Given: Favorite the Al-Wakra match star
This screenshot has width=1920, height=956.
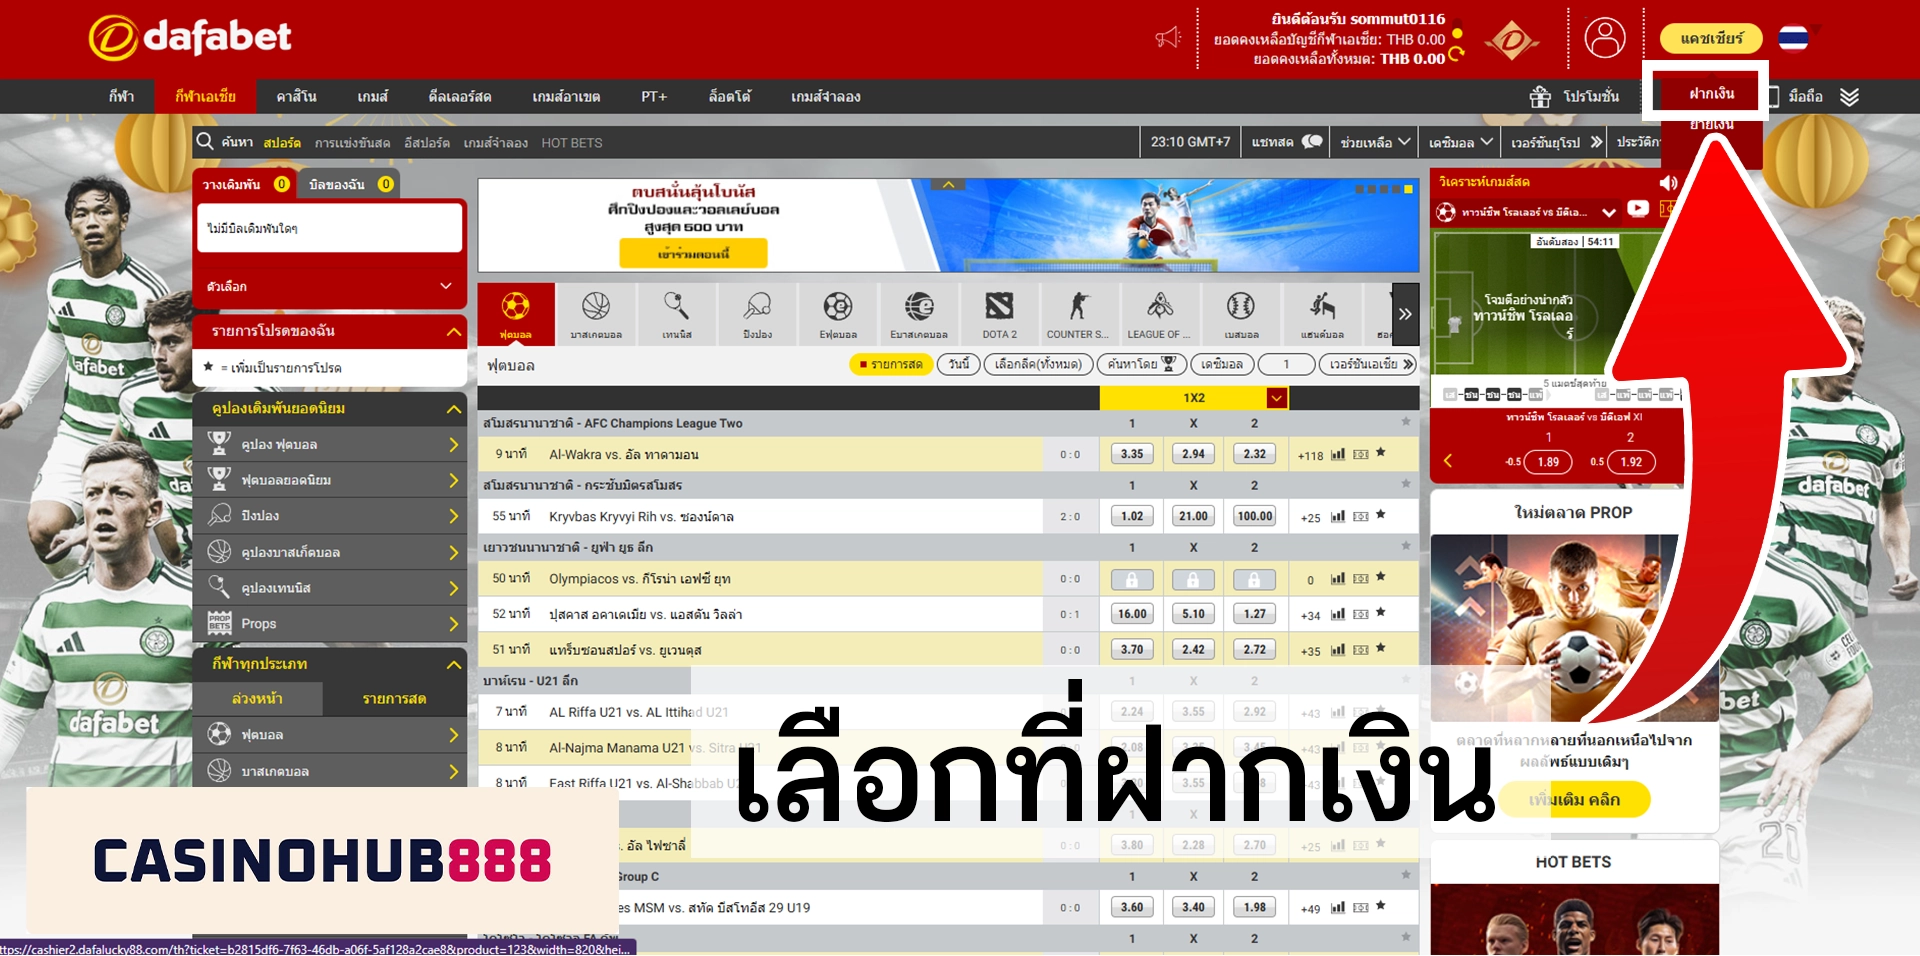Looking at the screenshot, I should pyautogui.click(x=1380, y=453).
